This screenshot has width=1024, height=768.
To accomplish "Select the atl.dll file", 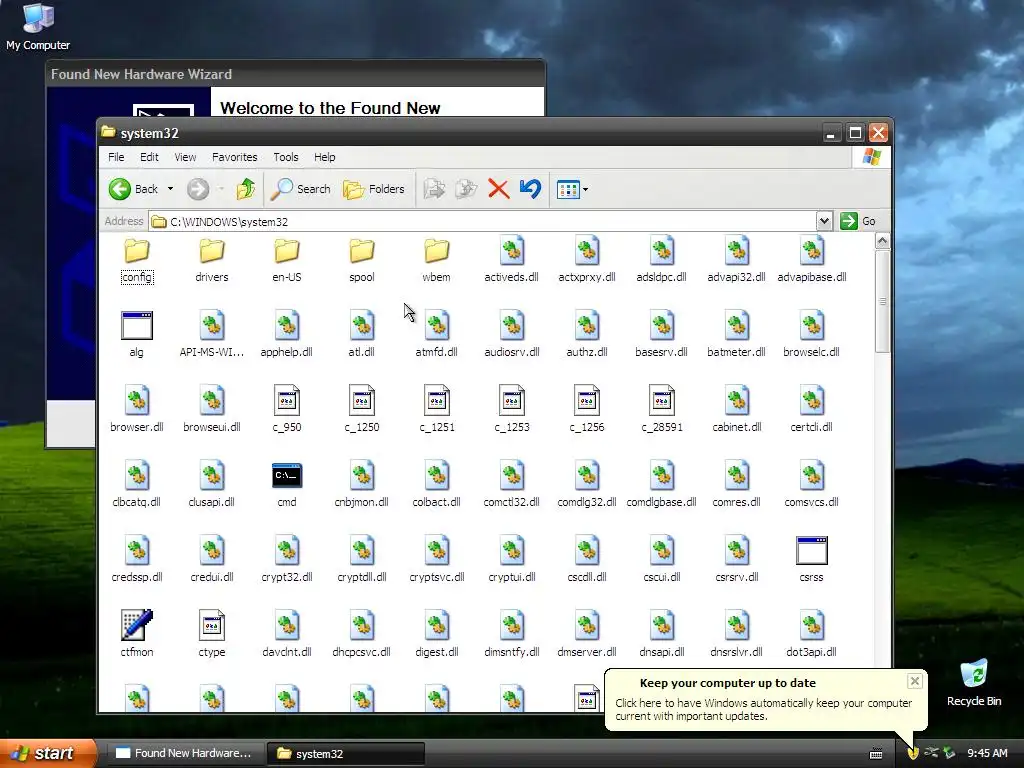I will [362, 334].
